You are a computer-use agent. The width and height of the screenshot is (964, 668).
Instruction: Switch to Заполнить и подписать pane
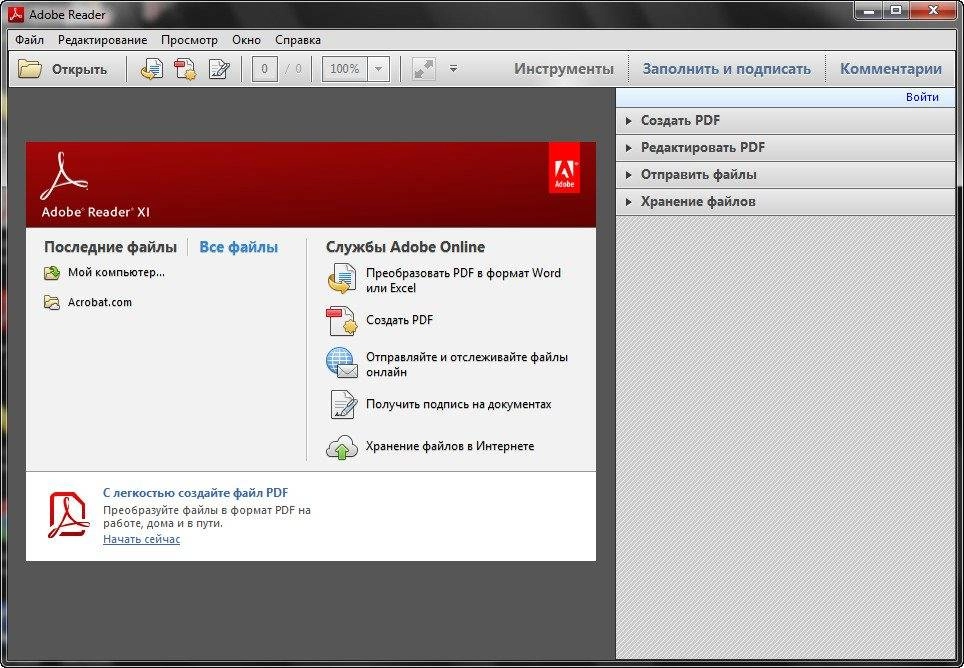pyautogui.click(x=727, y=69)
